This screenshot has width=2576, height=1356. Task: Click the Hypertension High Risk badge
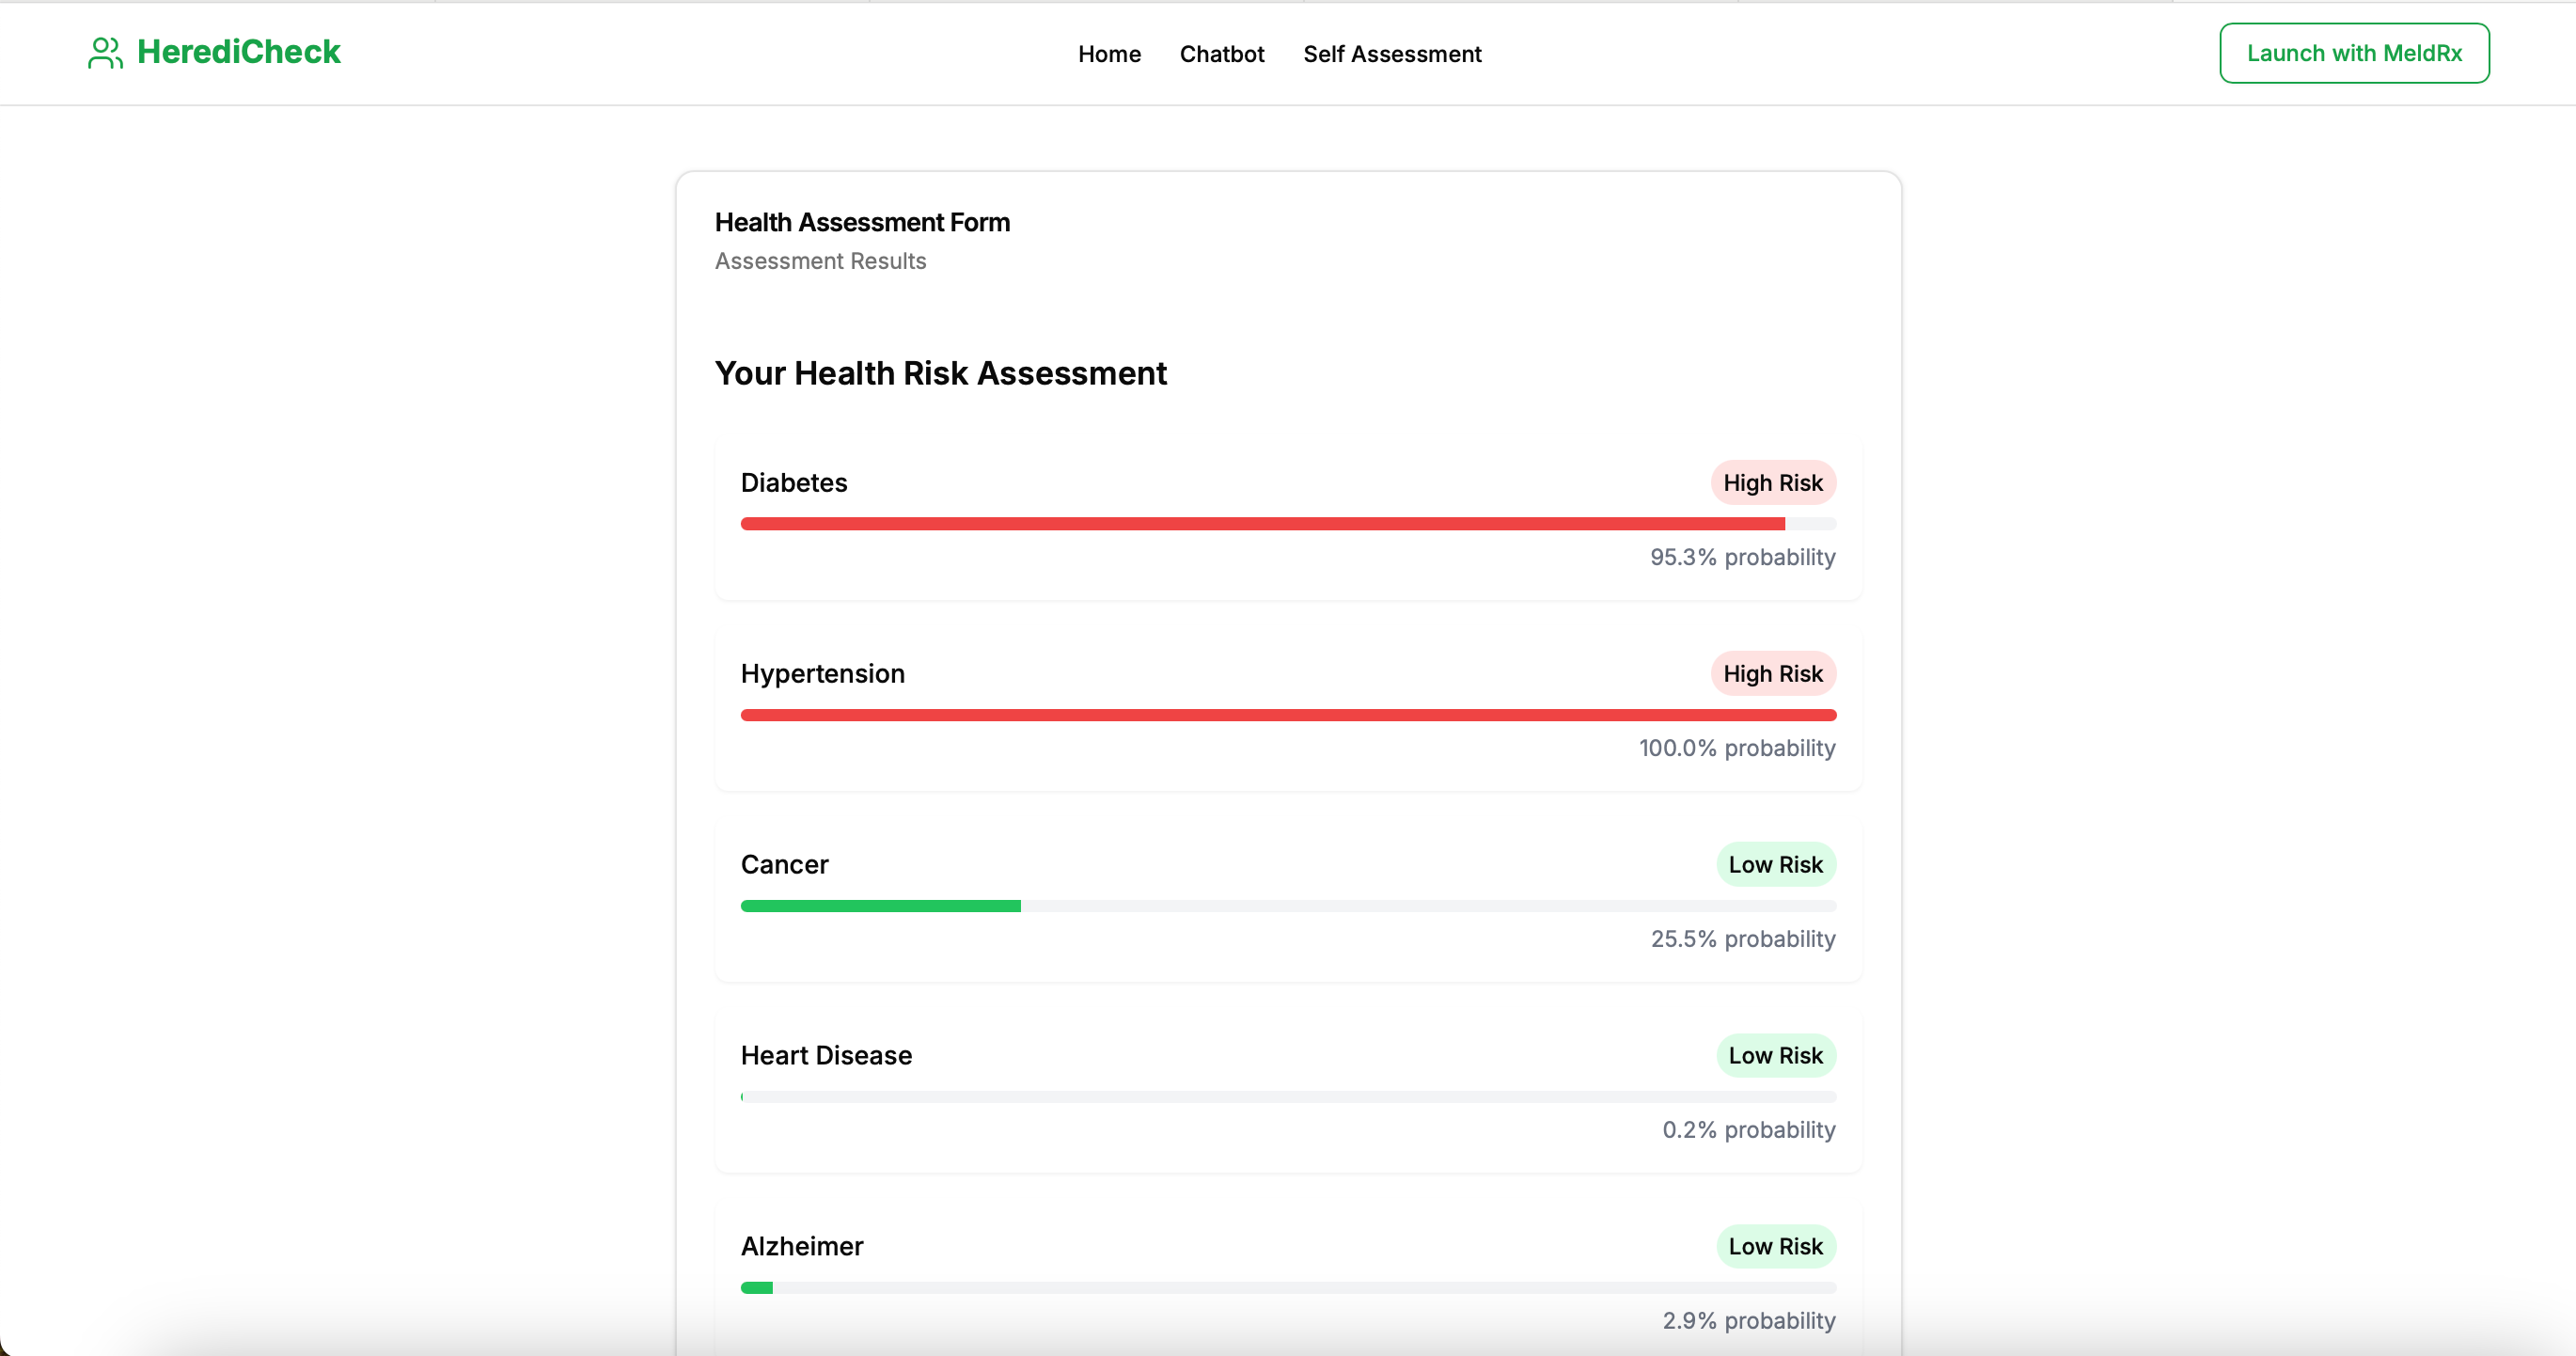(1772, 674)
